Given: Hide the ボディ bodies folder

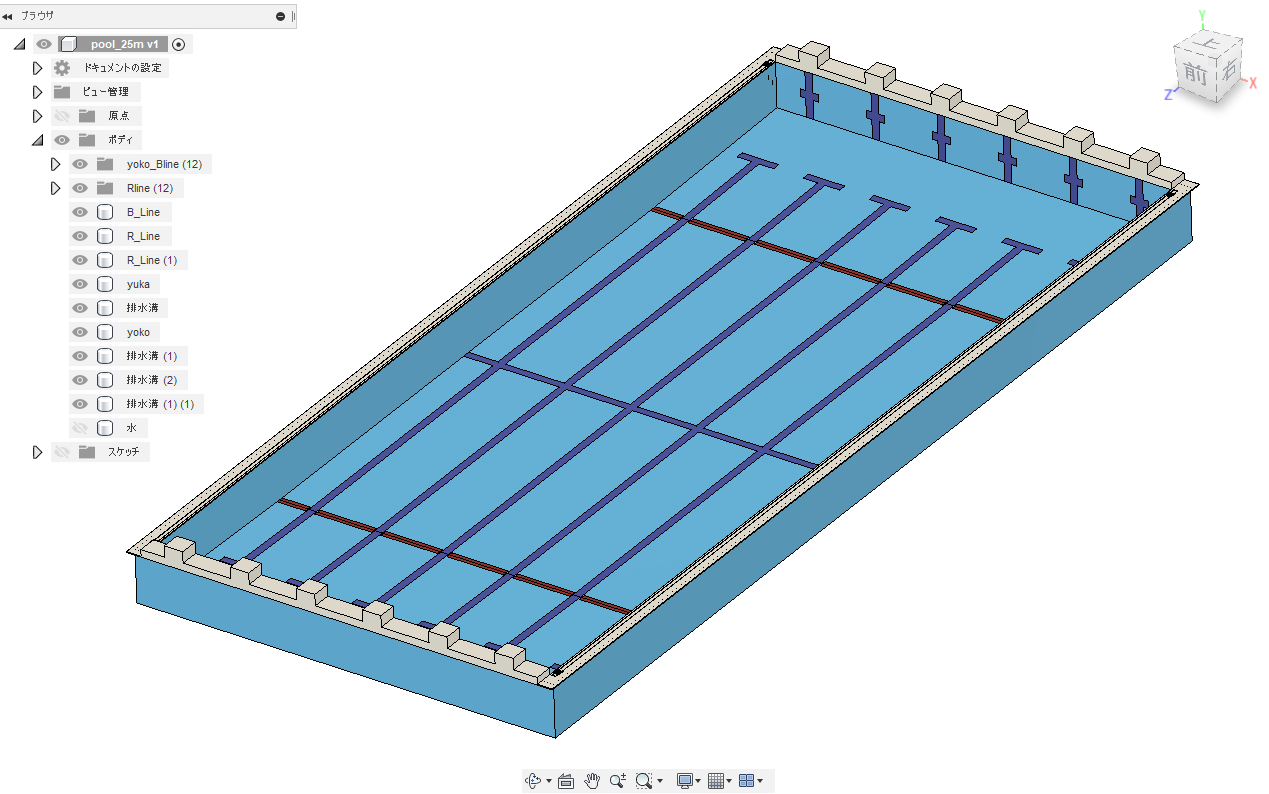Looking at the screenshot, I should pyautogui.click(x=62, y=140).
